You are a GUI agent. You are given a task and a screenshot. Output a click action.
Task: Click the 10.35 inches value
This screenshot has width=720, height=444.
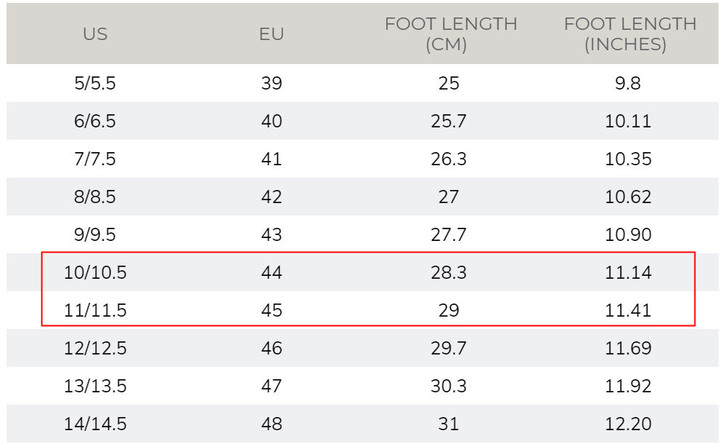(x=628, y=159)
